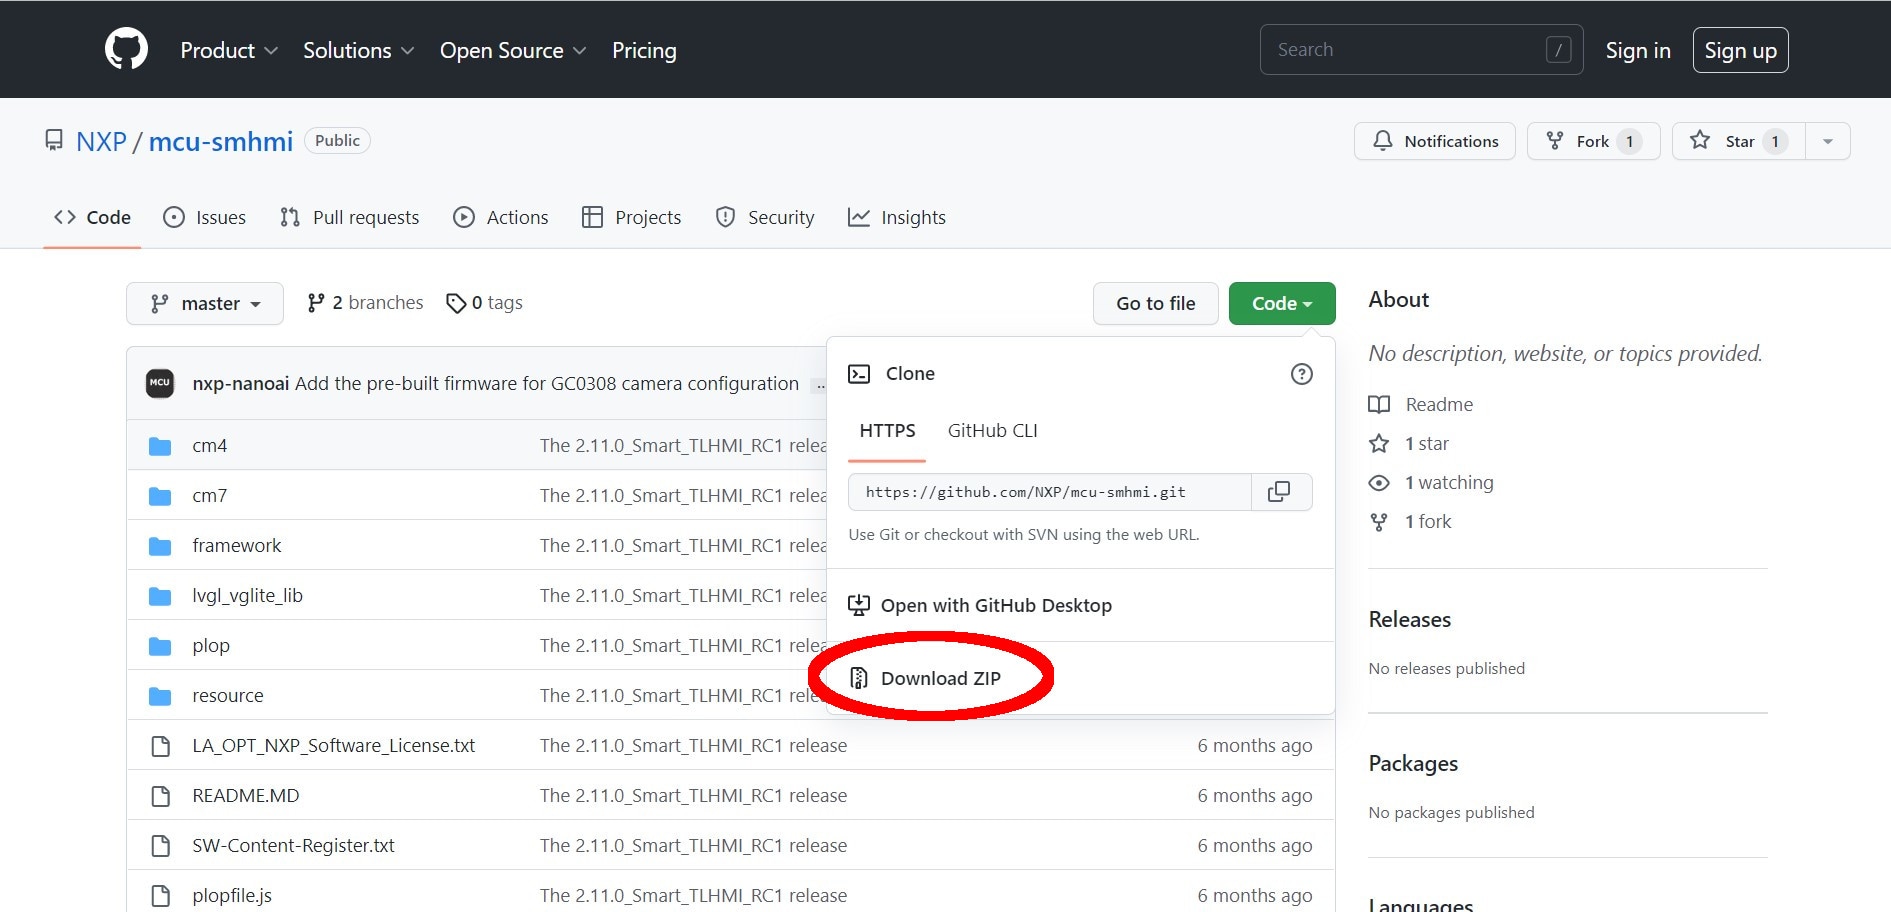Click the Notifications bell button
The height and width of the screenshot is (912, 1891).
(1434, 141)
